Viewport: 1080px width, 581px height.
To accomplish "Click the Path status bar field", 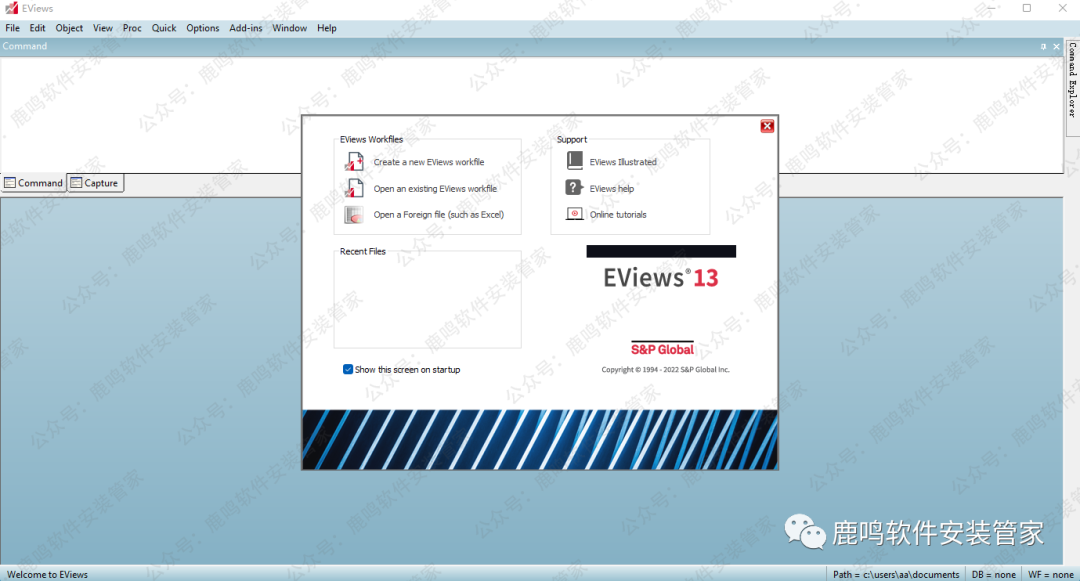I will 896,575.
